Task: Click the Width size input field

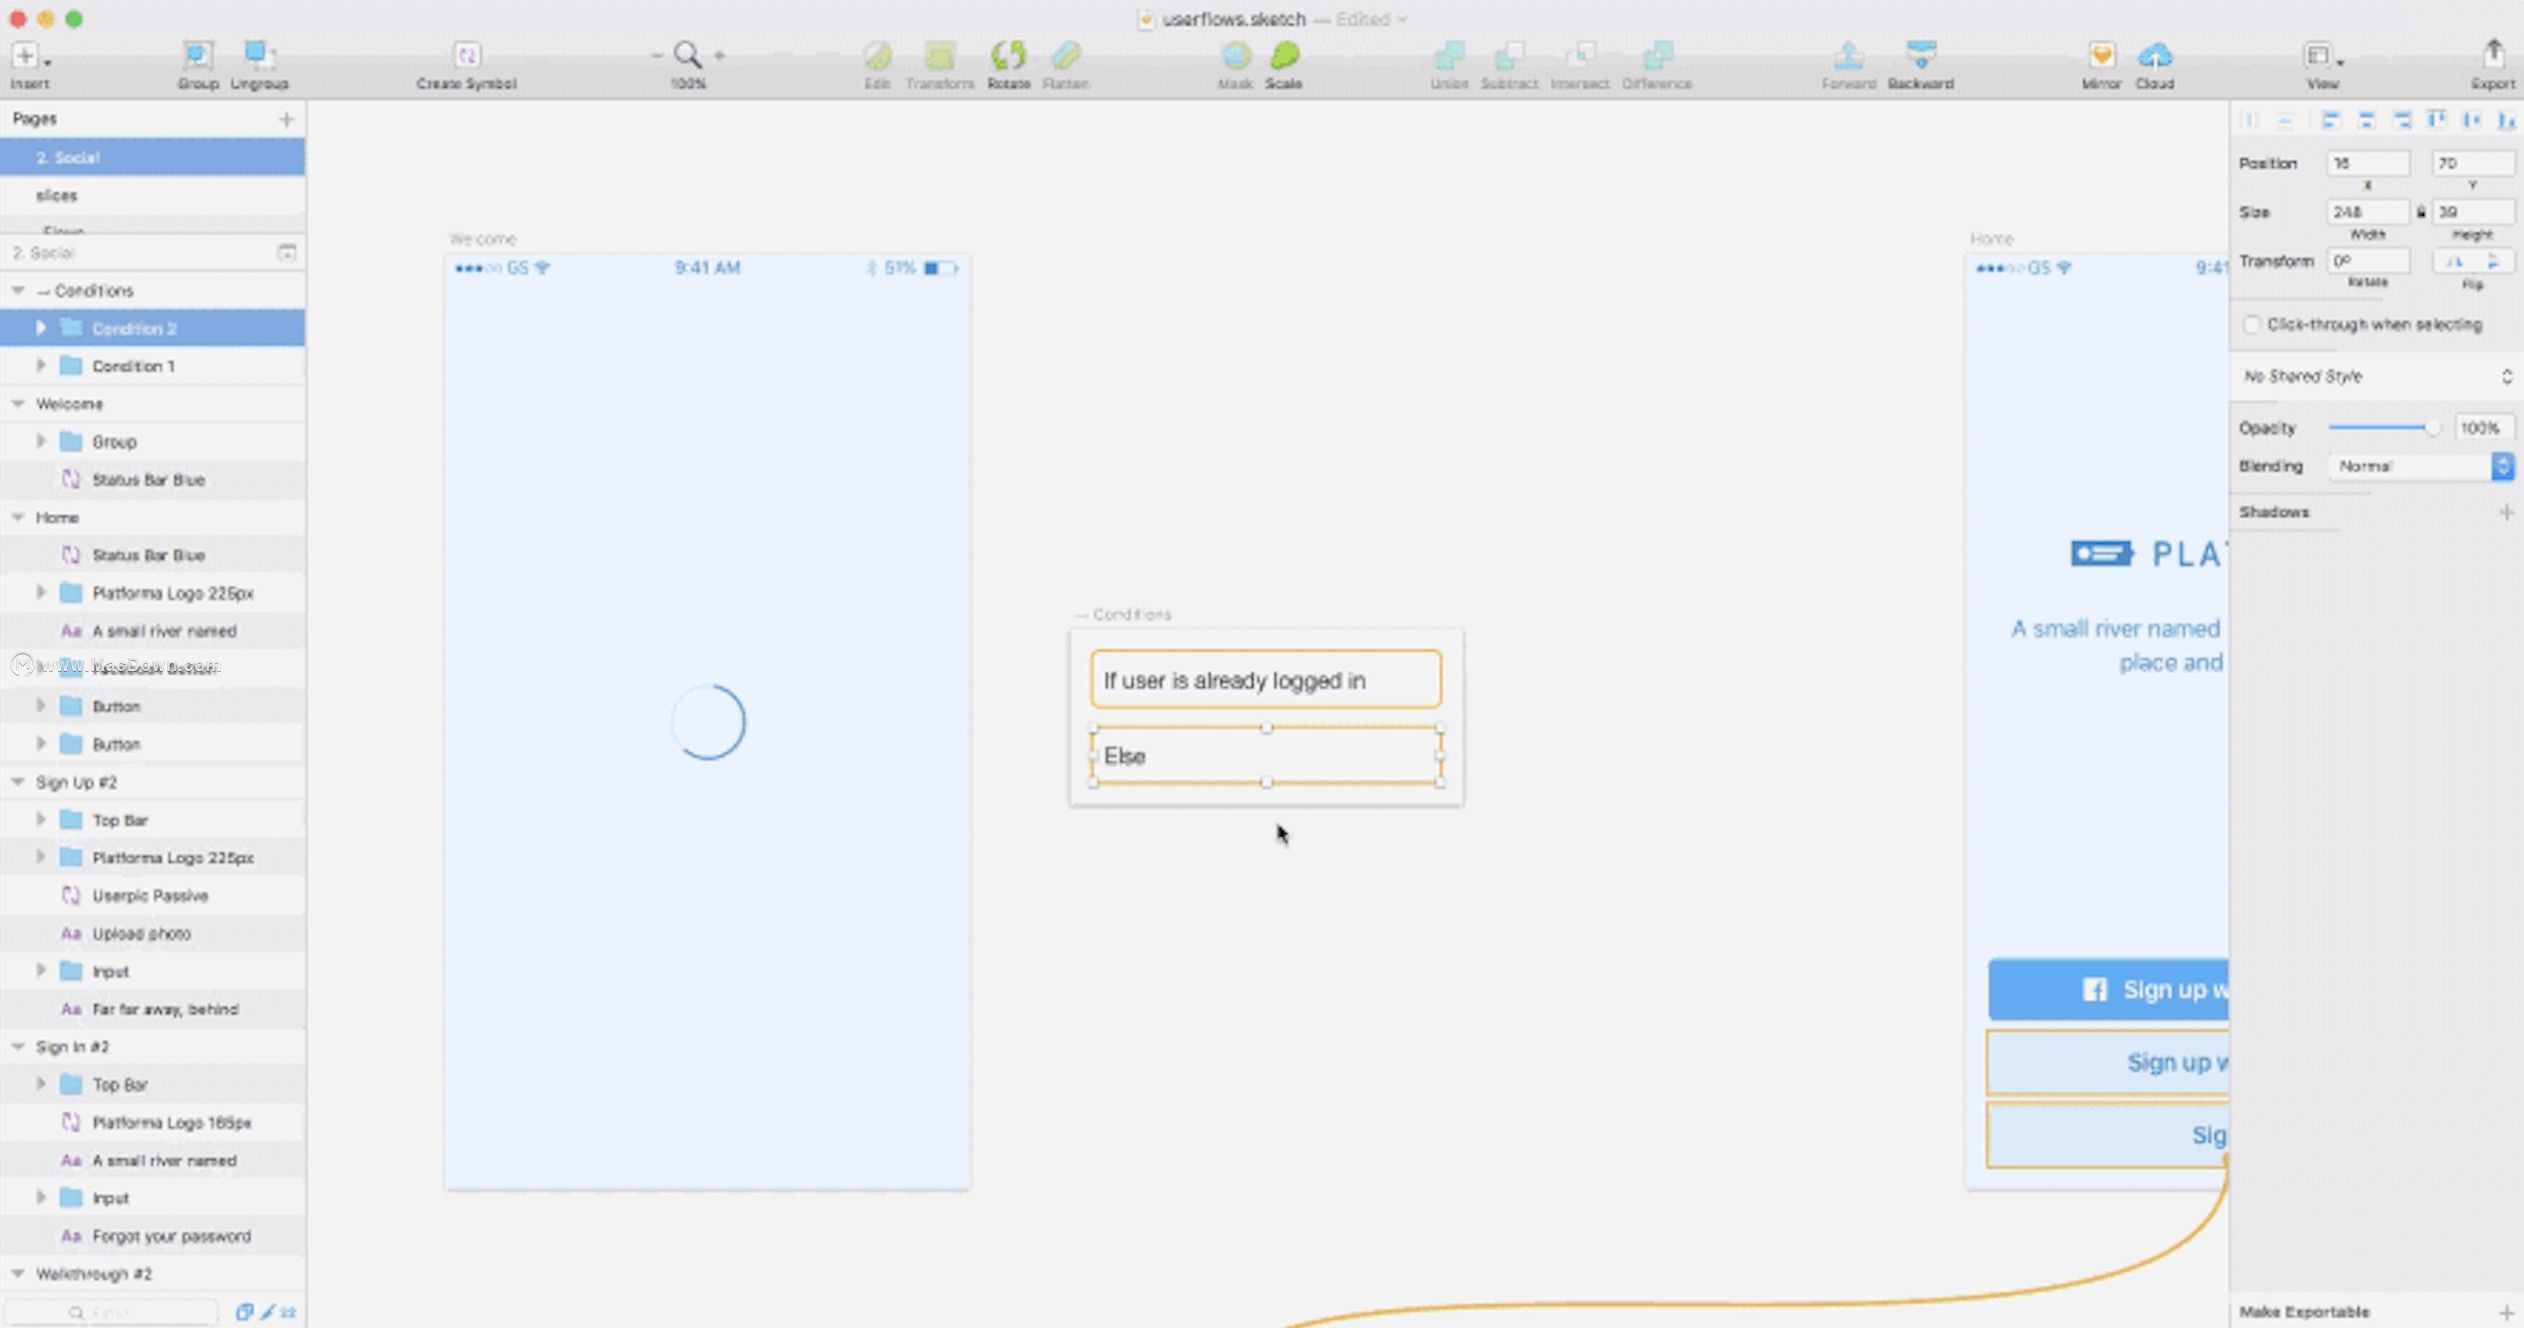Action: tap(2366, 213)
